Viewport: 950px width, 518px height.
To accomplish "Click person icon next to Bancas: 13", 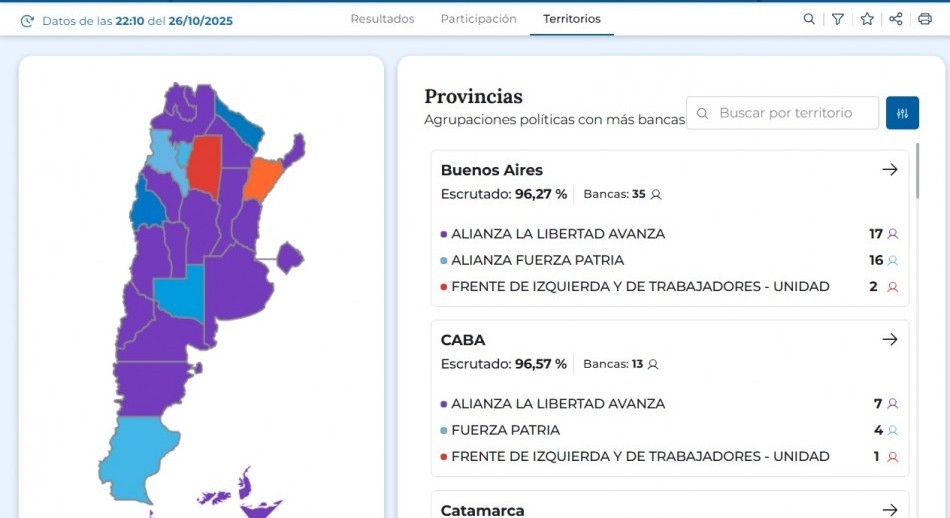I will tap(653, 364).
